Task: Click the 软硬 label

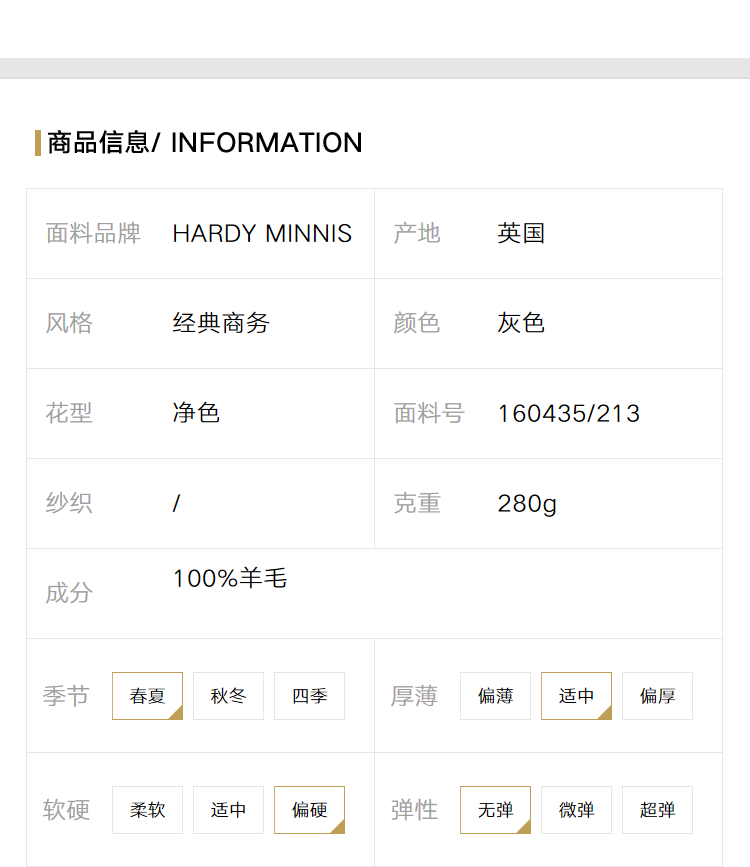Action: [x=66, y=809]
